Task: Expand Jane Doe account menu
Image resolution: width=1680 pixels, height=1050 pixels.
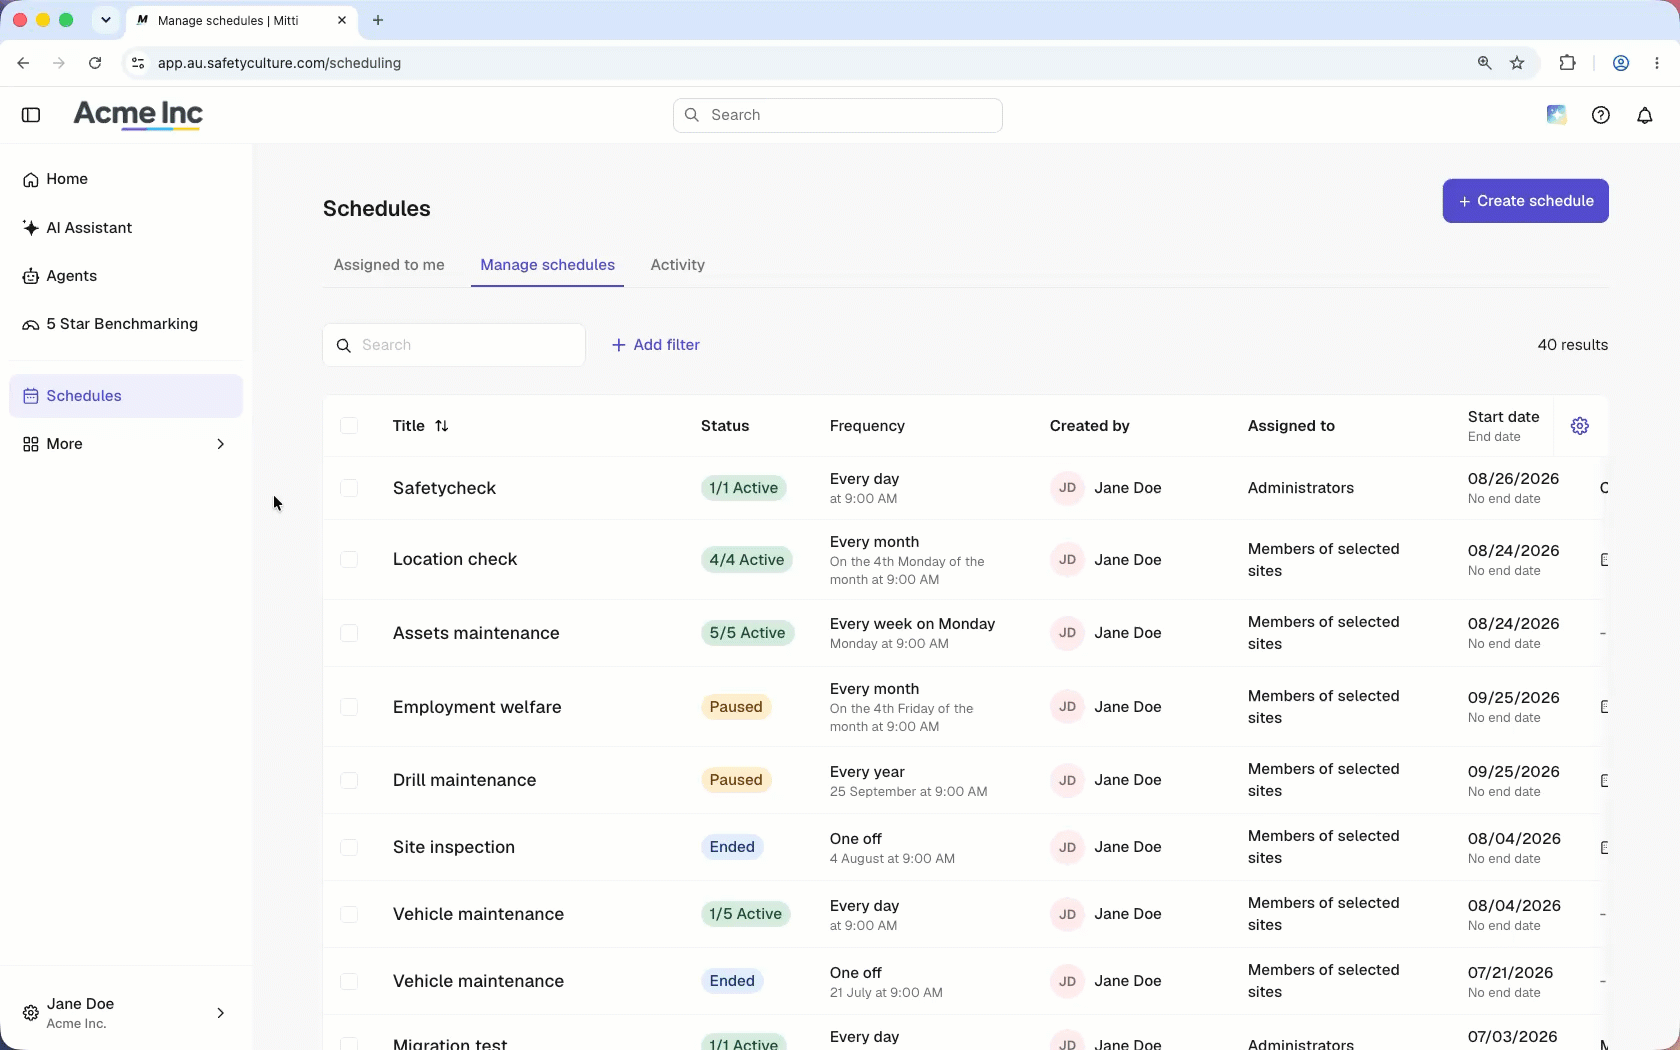Action: point(126,1013)
